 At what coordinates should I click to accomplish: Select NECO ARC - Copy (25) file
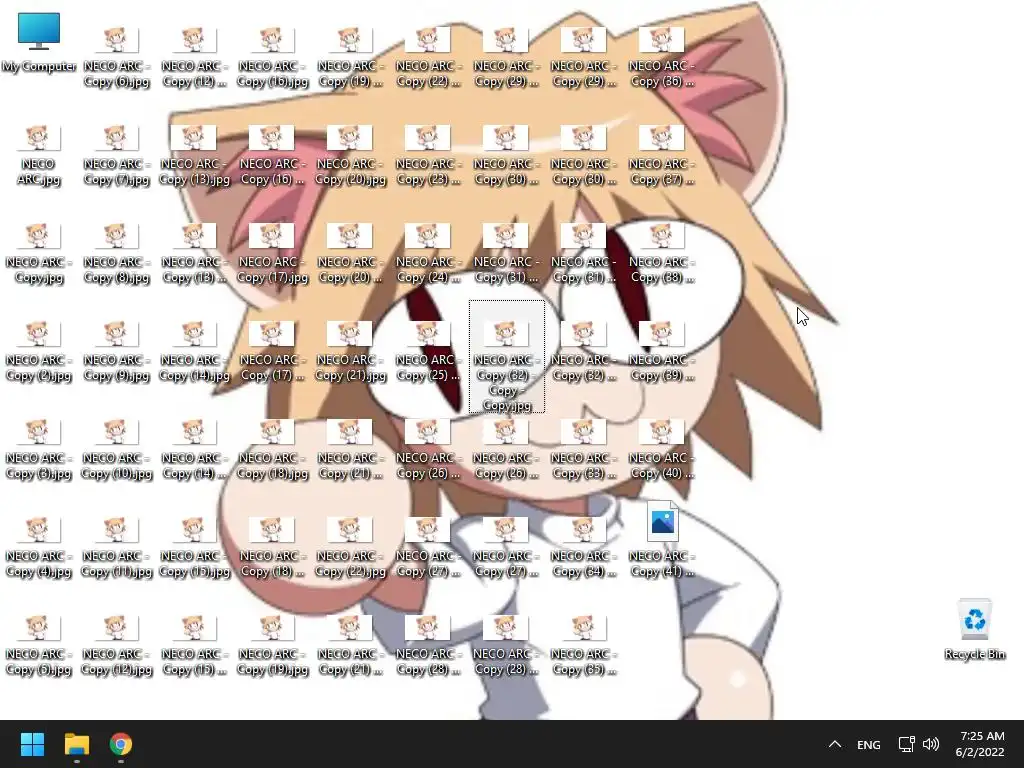coord(428,351)
